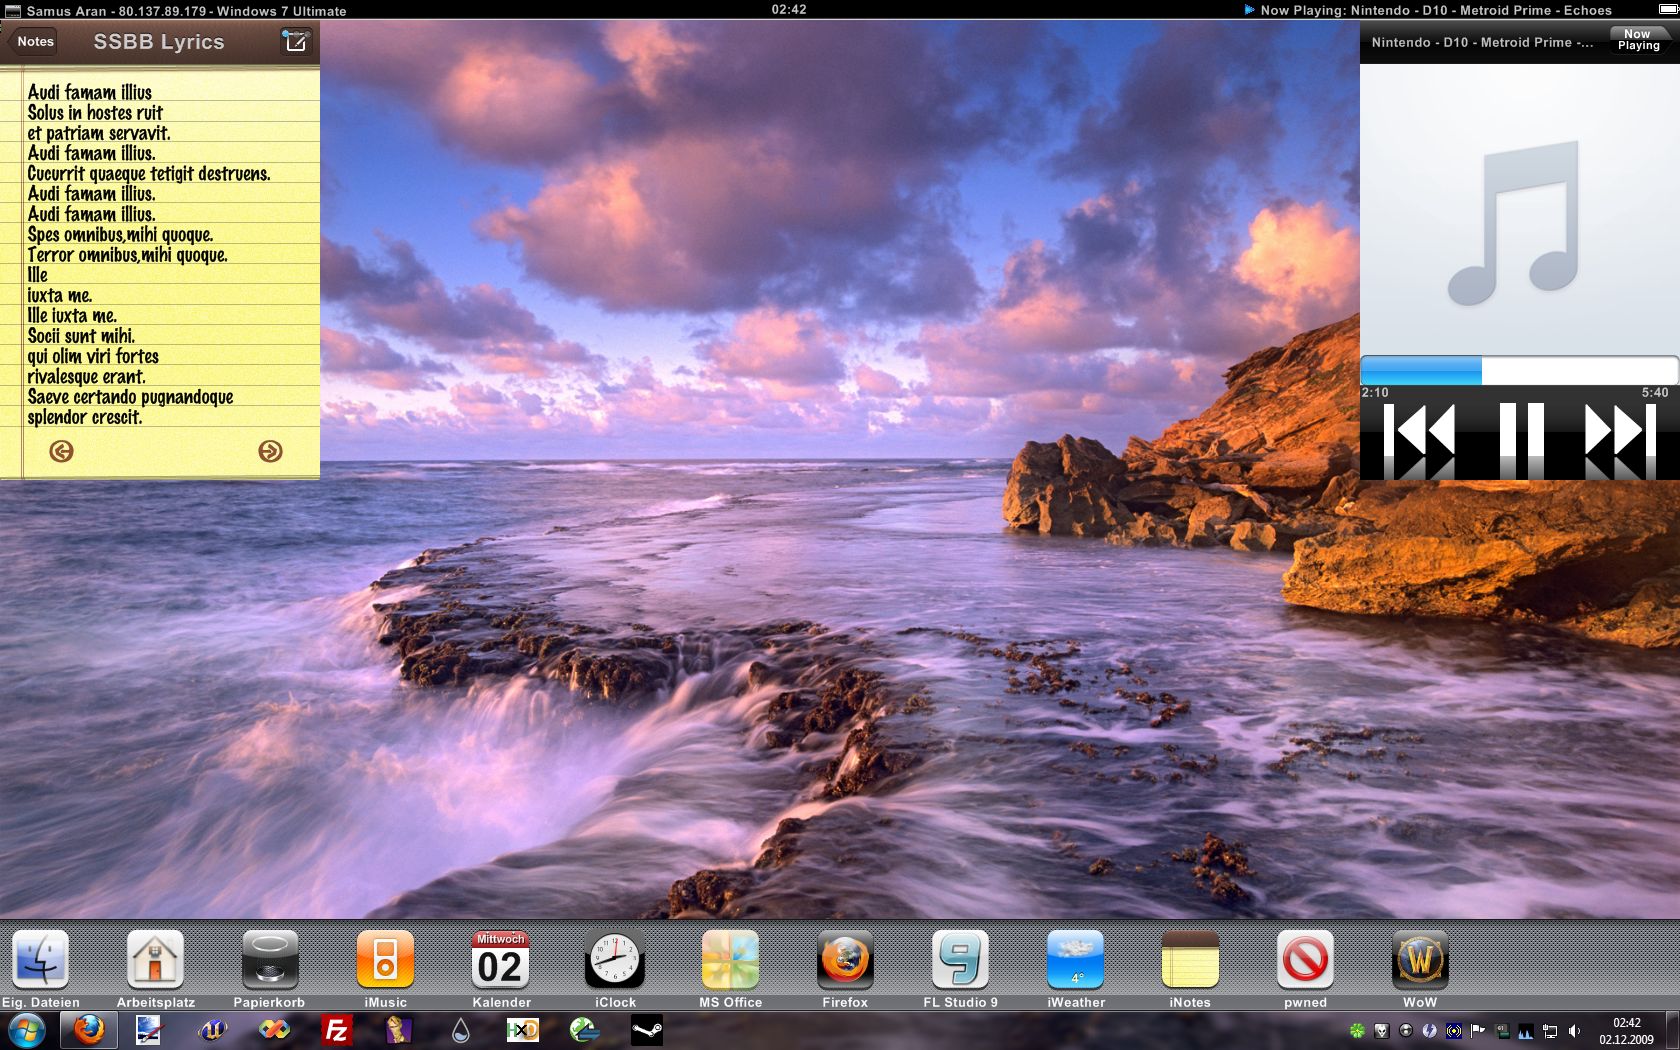Open iWeather dock icon
The height and width of the screenshot is (1050, 1680).
[x=1075, y=959]
